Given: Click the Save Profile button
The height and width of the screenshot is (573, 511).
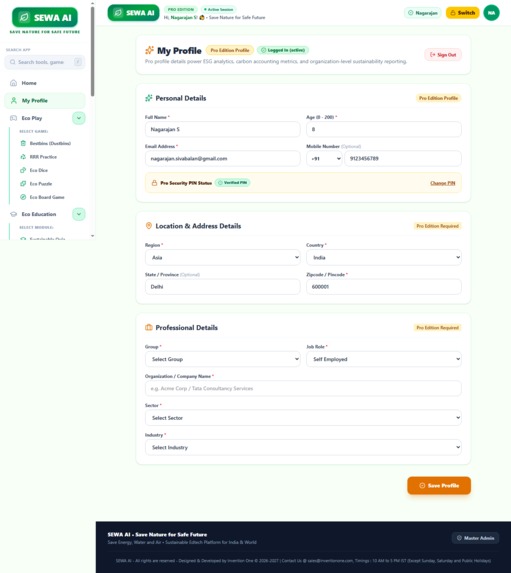Looking at the screenshot, I should tap(439, 486).
